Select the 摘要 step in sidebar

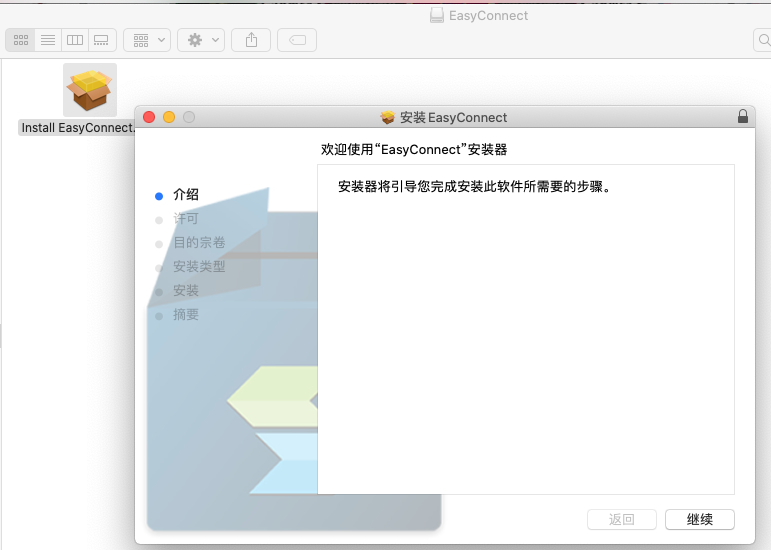(186, 315)
